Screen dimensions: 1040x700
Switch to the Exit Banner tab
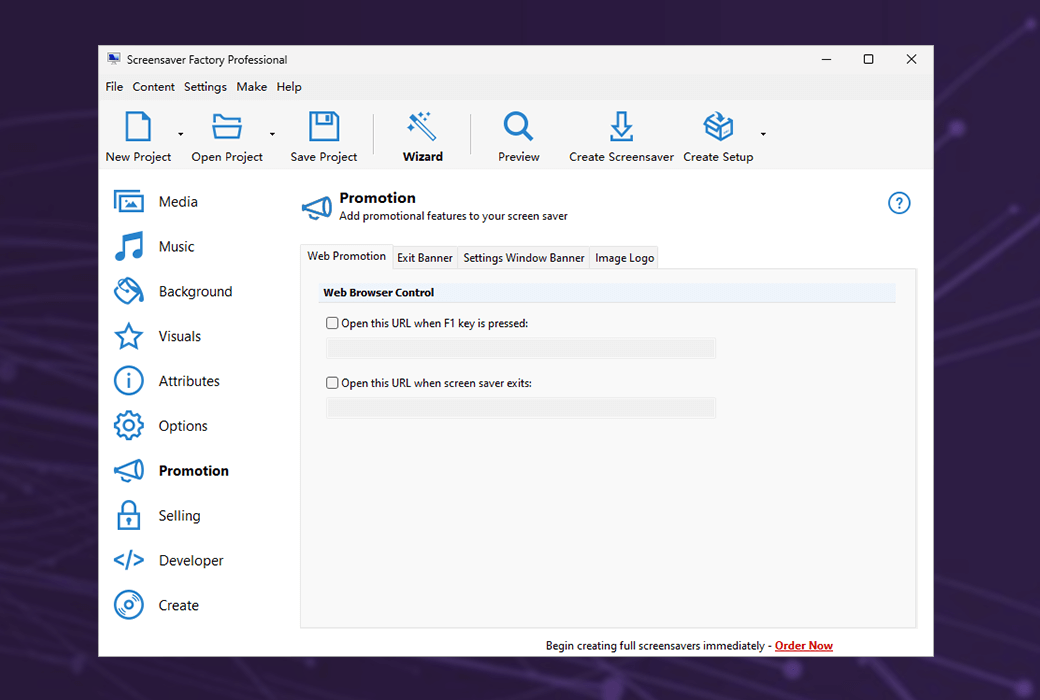tap(424, 257)
